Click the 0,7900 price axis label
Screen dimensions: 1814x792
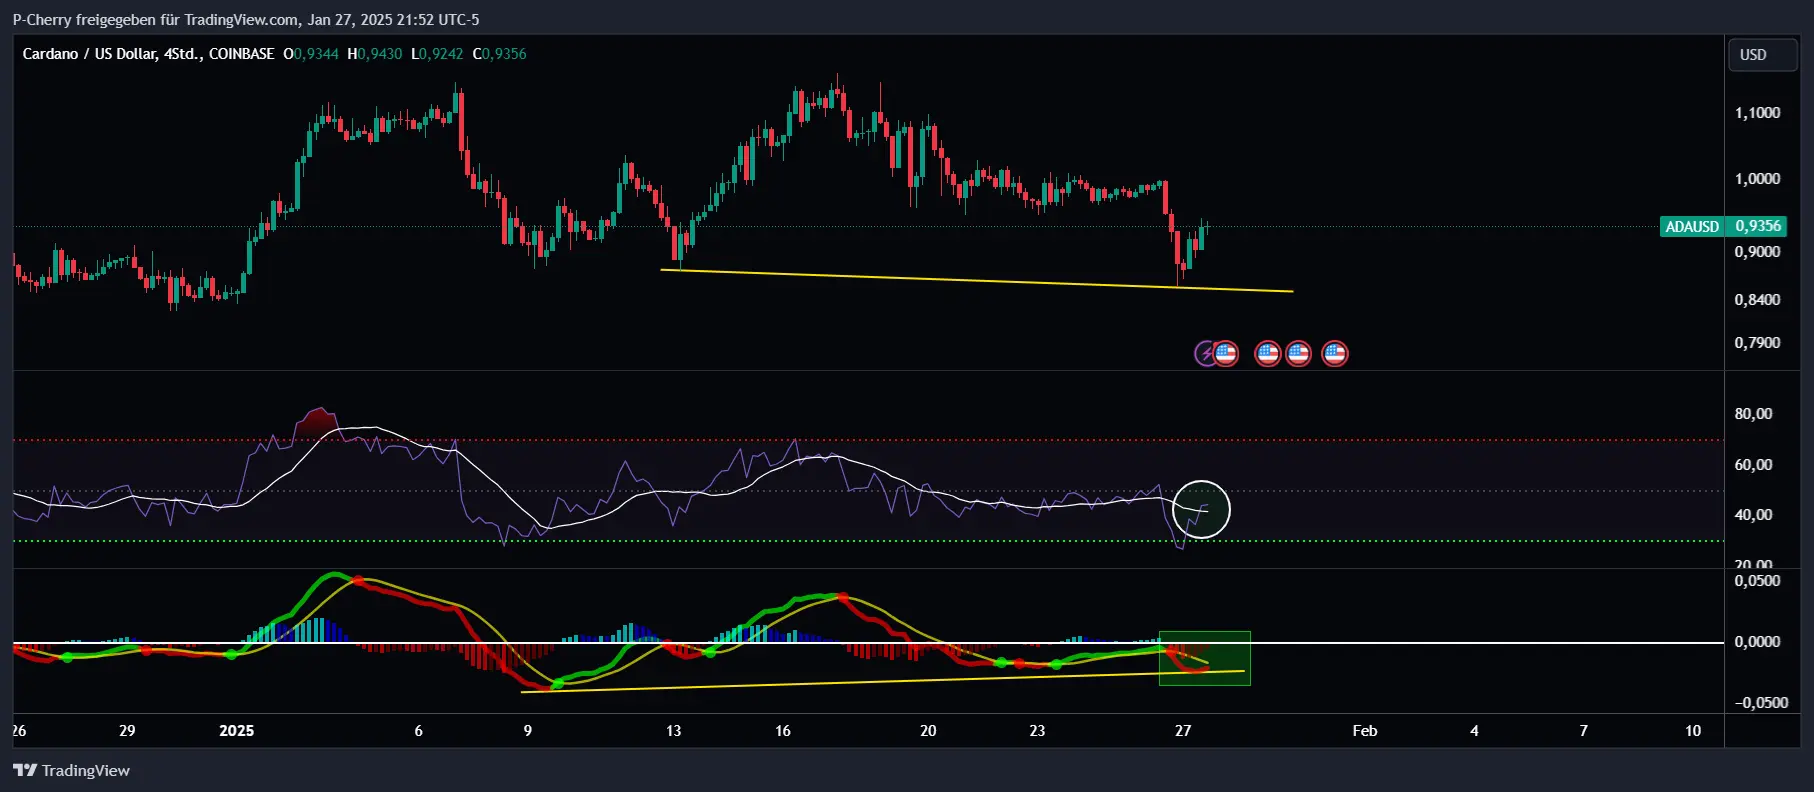coord(1757,343)
